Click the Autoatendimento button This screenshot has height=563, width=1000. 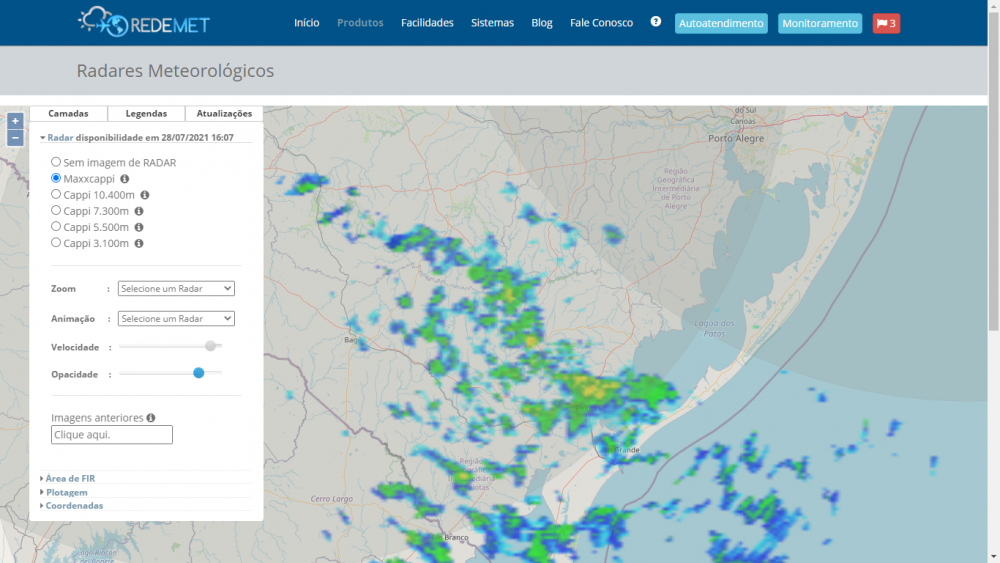point(721,23)
